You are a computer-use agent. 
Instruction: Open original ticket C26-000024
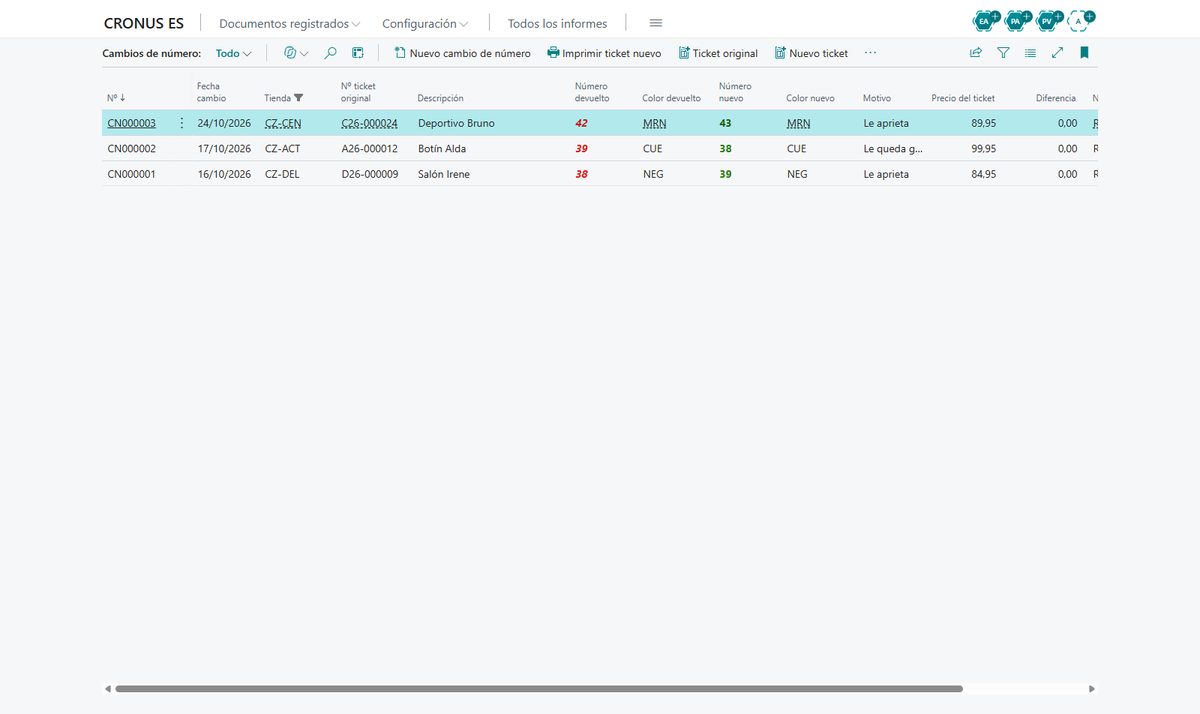(369, 123)
